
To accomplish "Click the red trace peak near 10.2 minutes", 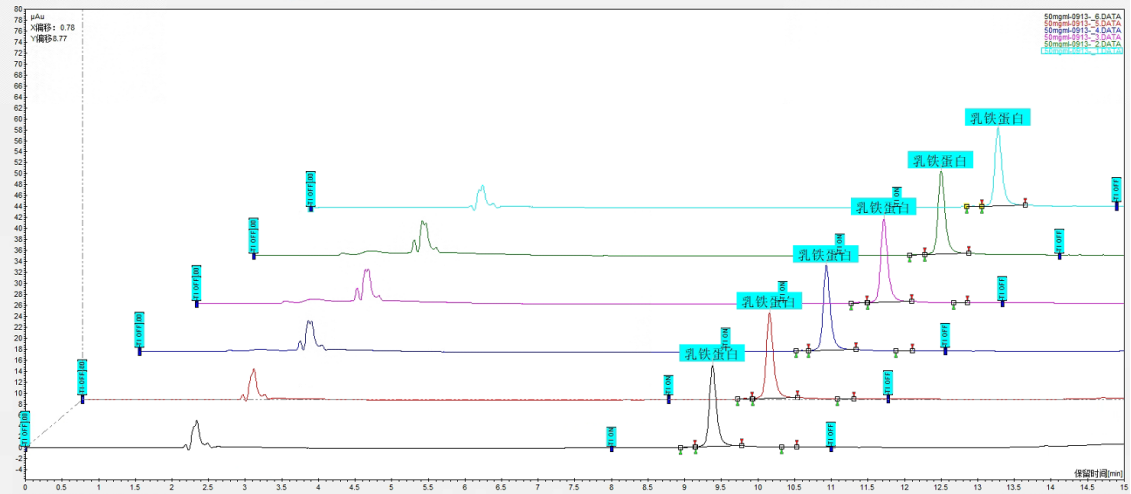I will (x=769, y=315).
